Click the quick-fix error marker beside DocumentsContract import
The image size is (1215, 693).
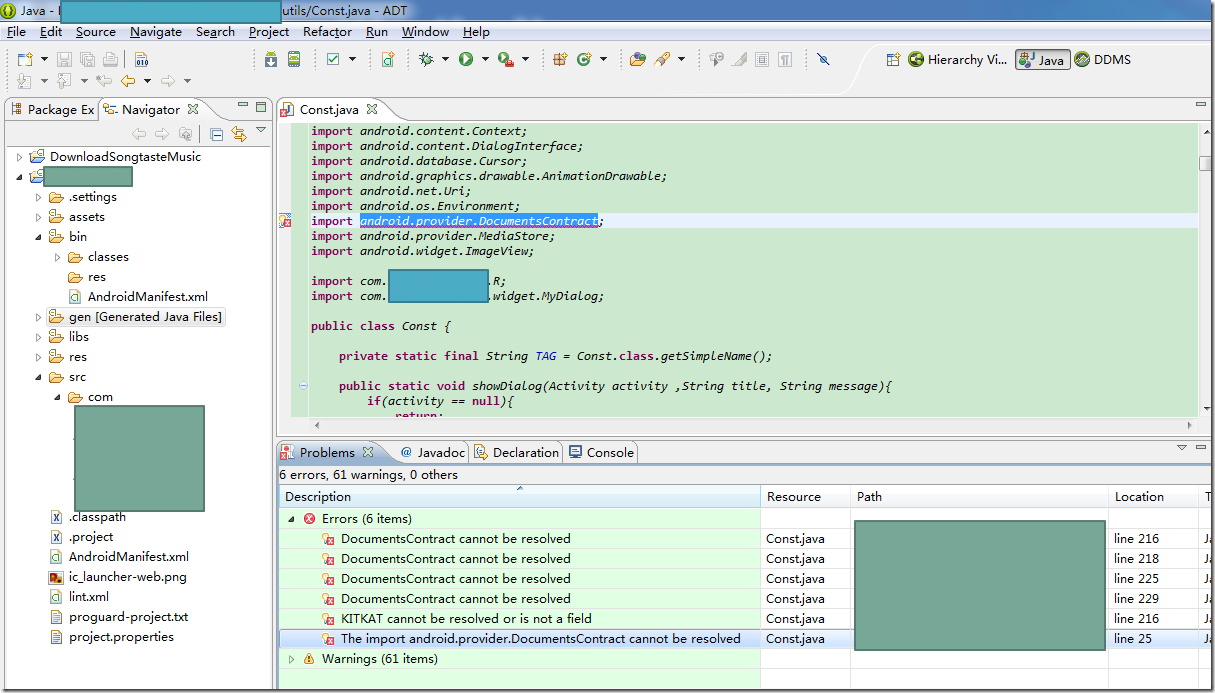tap(285, 222)
